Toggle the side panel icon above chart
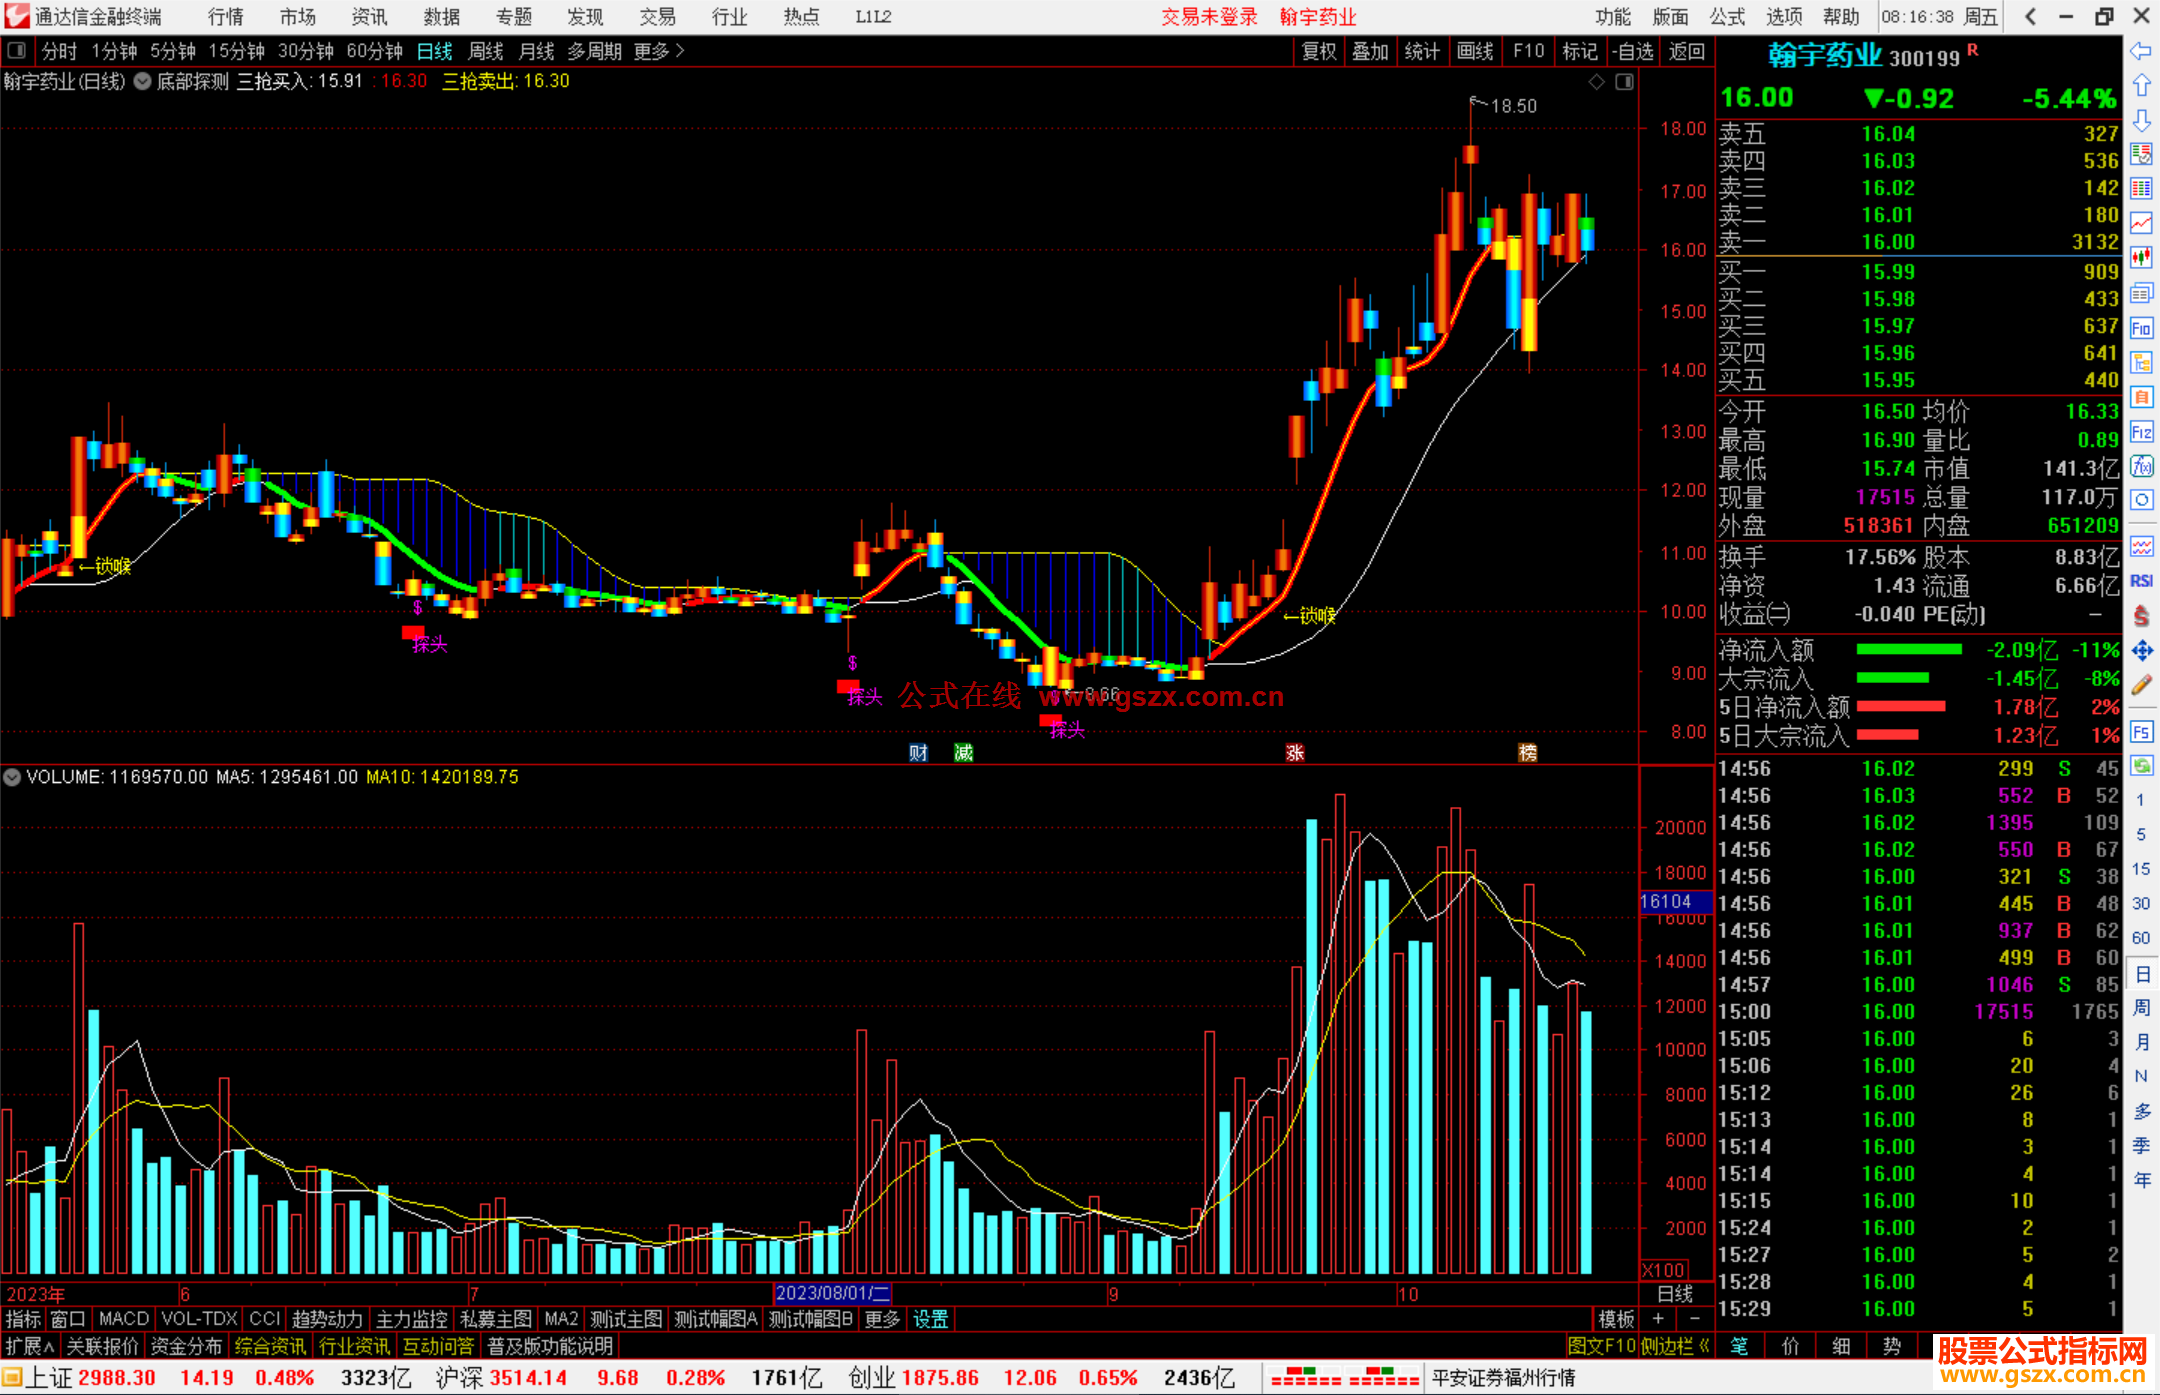Image resolution: width=2160 pixels, height=1395 pixels. (1624, 82)
